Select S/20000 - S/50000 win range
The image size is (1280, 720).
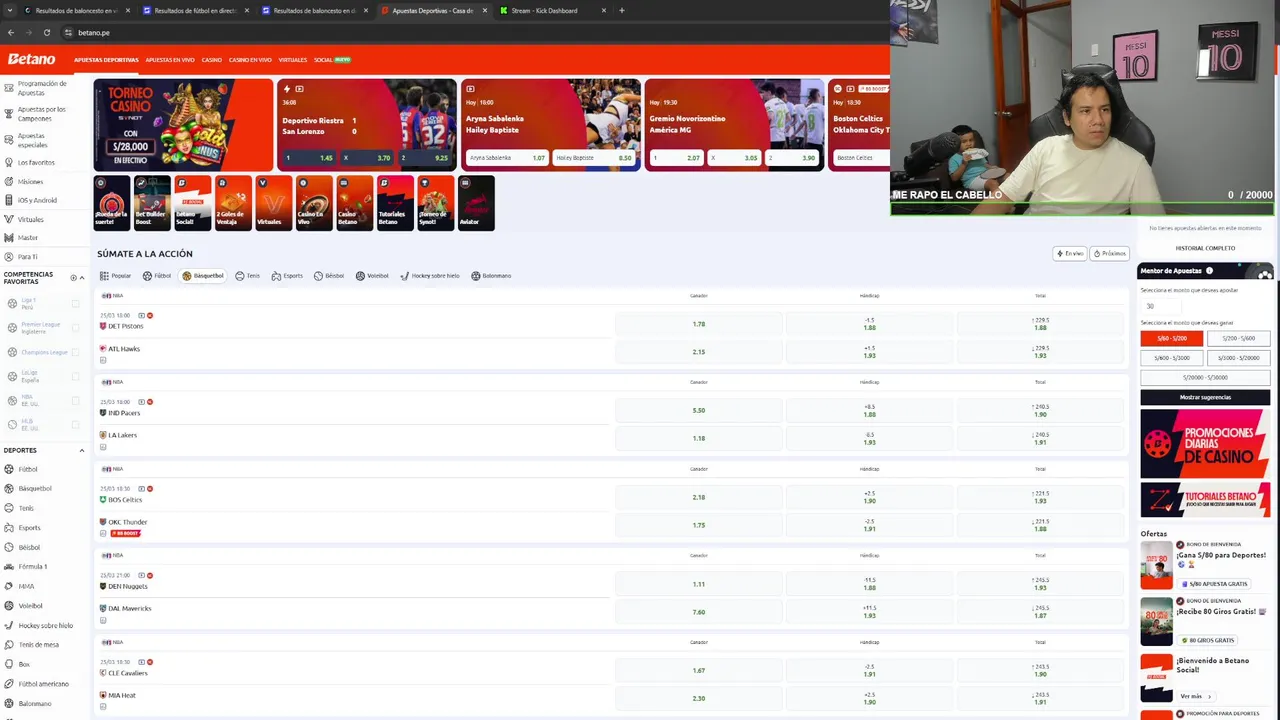1205,377
